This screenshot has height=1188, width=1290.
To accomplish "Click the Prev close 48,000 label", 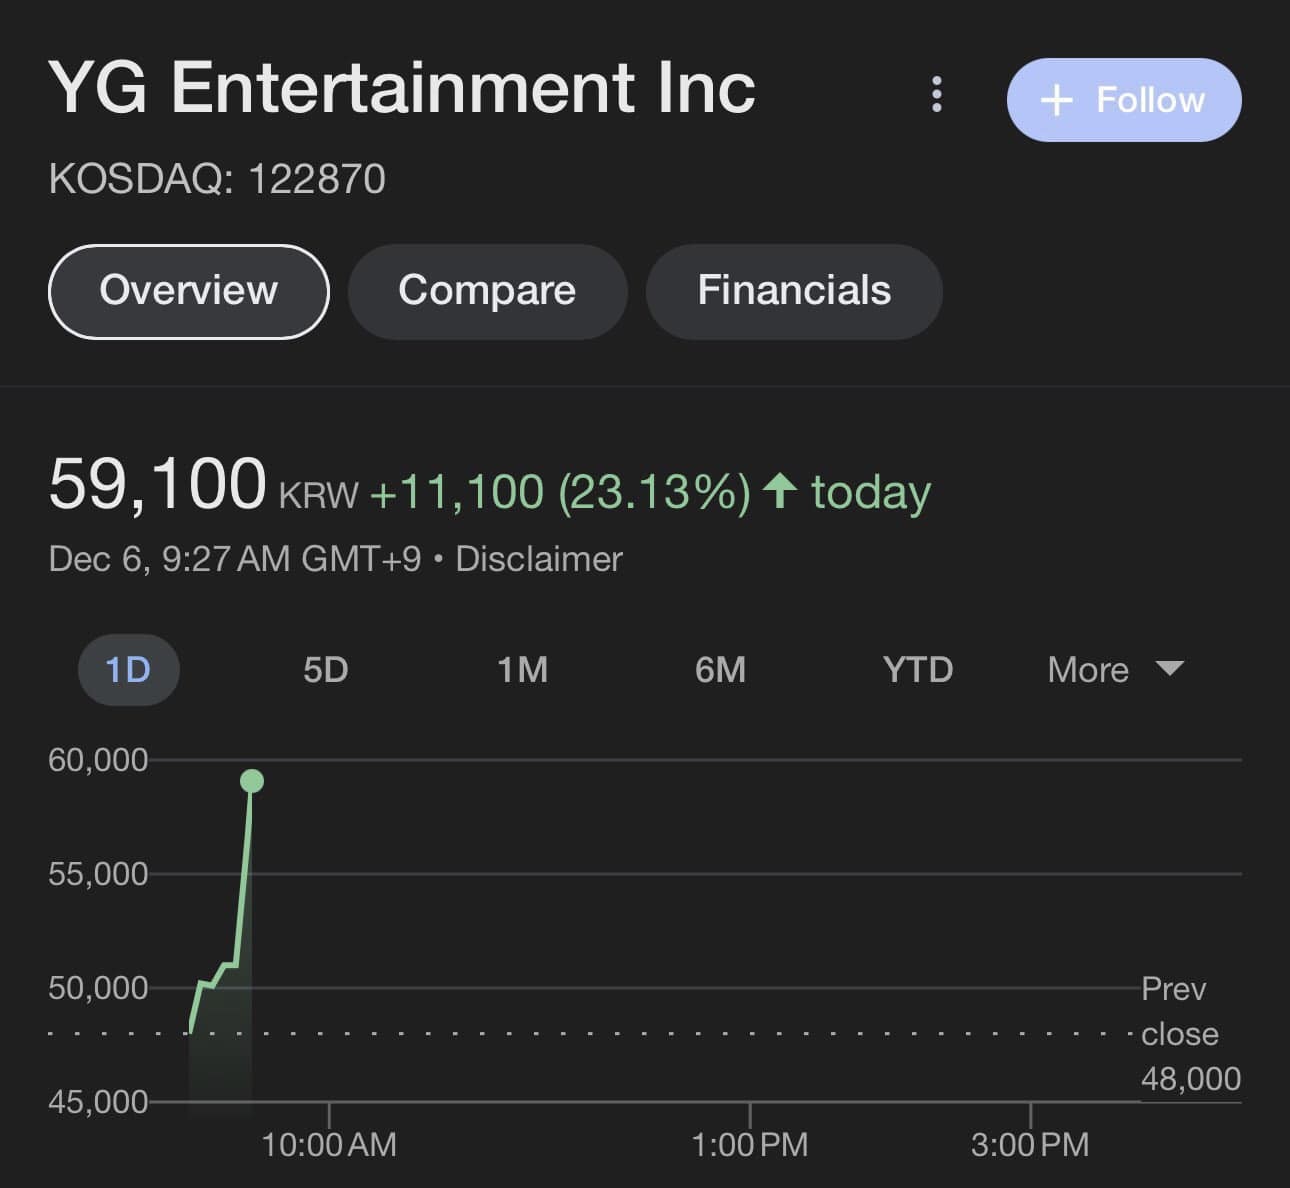I will coord(1189,1034).
